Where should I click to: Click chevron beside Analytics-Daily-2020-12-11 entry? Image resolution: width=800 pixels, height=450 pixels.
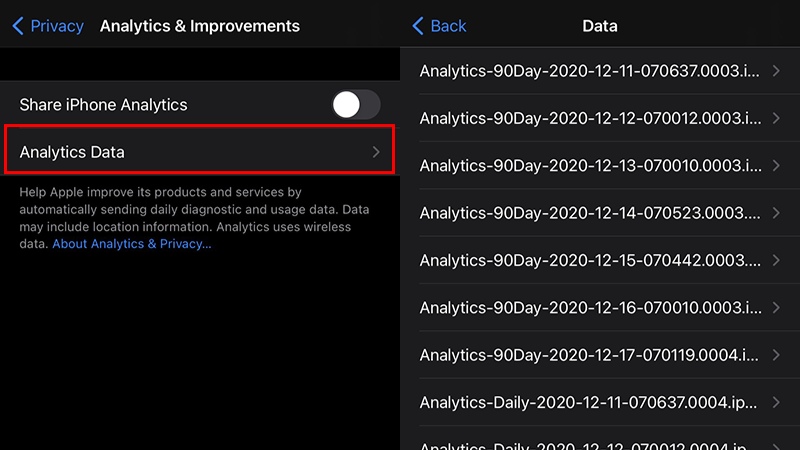point(777,402)
